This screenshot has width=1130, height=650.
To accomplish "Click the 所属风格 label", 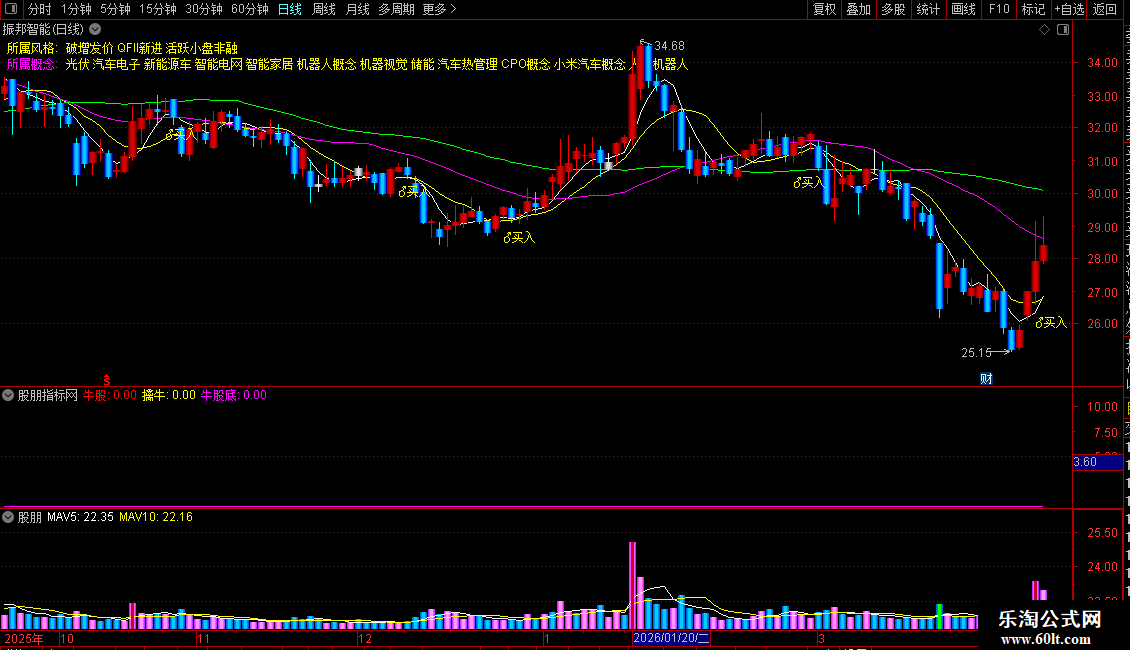I will [x=32, y=48].
